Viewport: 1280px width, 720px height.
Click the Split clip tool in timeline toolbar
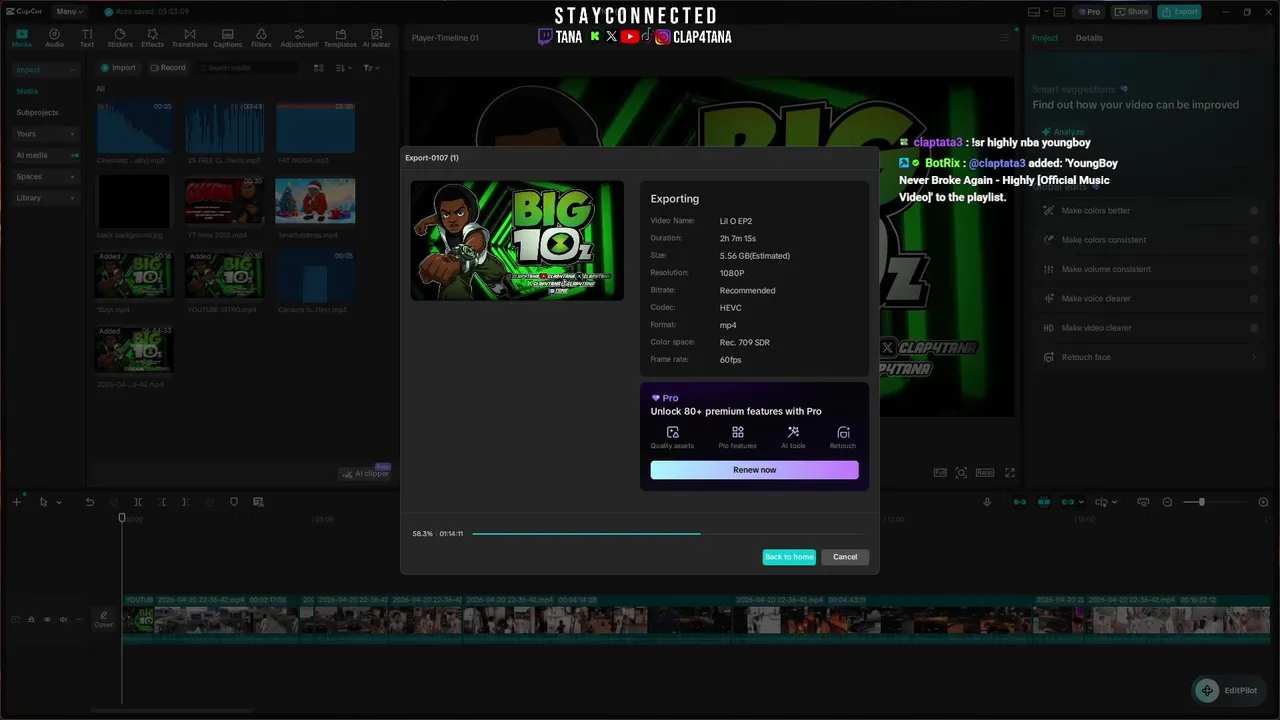pyautogui.click(x=138, y=502)
